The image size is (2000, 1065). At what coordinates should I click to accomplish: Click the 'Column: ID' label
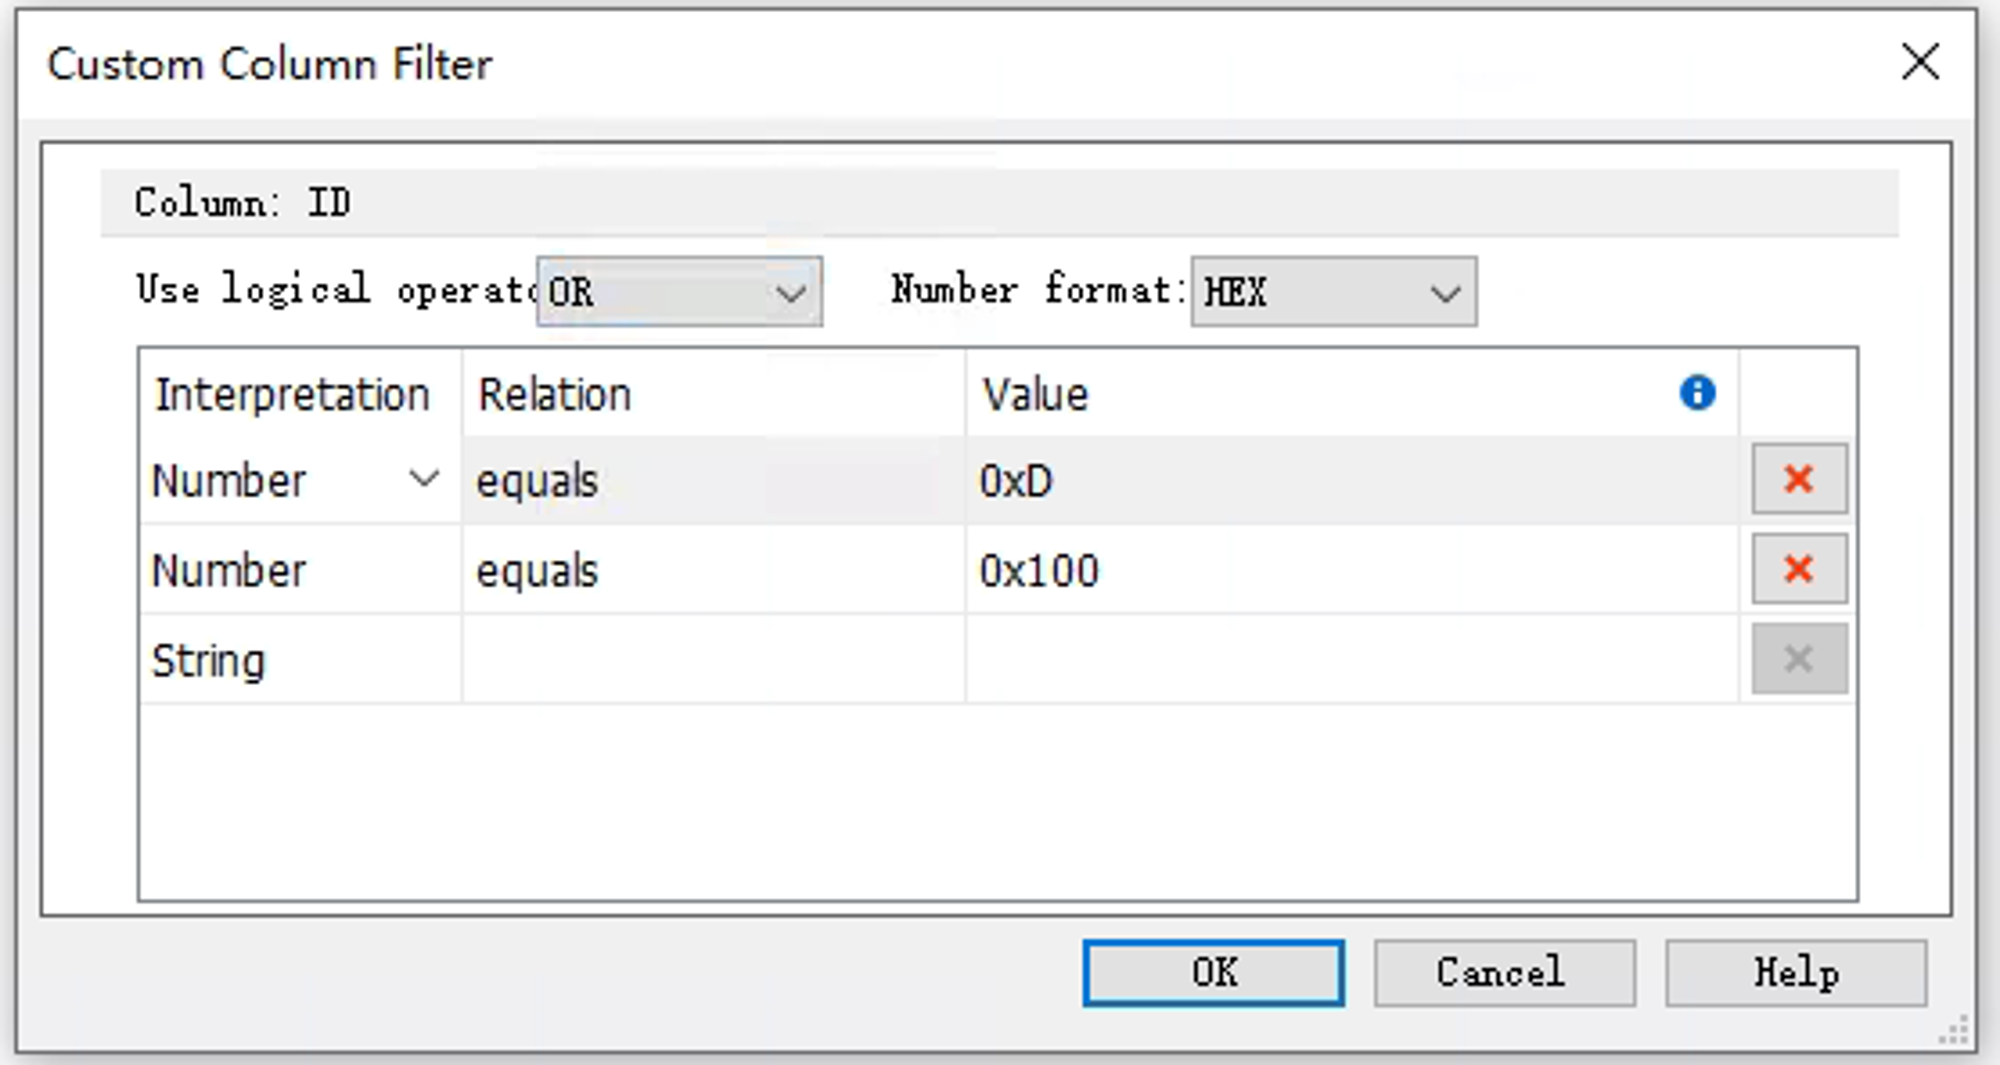tap(243, 203)
